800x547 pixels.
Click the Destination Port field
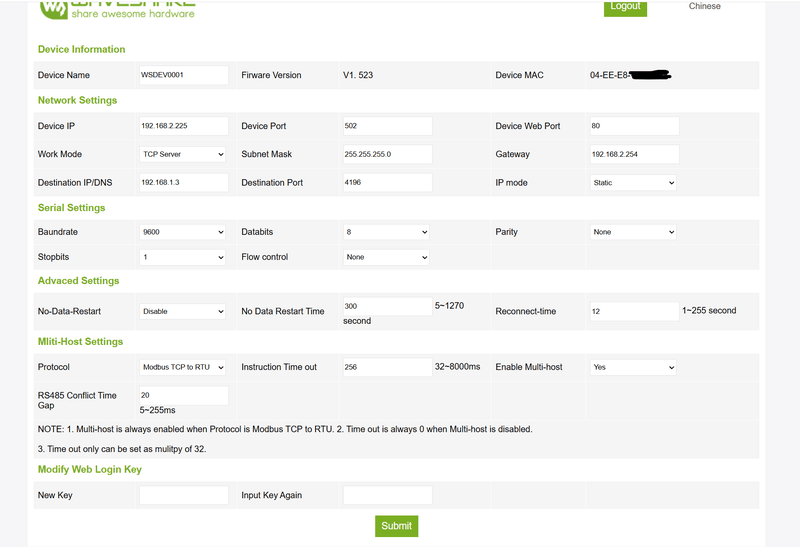pyautogui.click(x=388, y=183)
